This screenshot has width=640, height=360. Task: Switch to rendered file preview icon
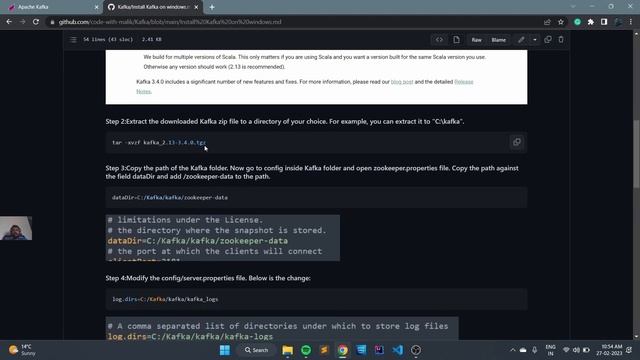[456, 40]
